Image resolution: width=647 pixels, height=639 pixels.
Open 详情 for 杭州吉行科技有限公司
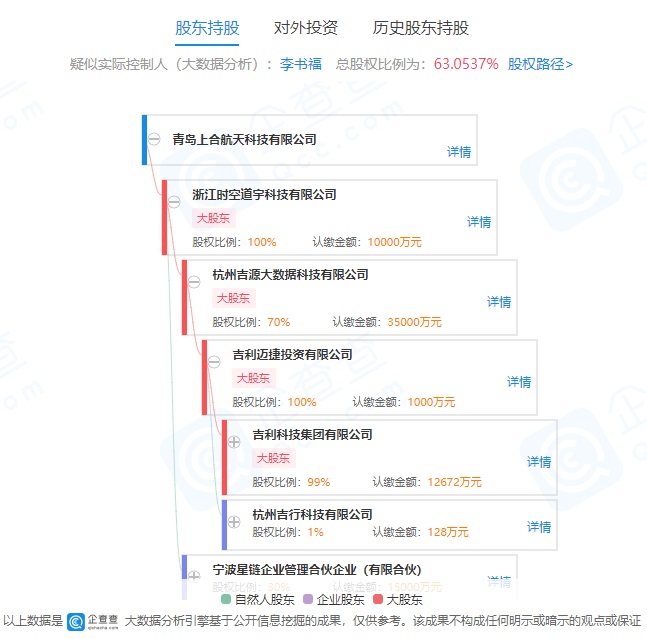click(539, 527)
